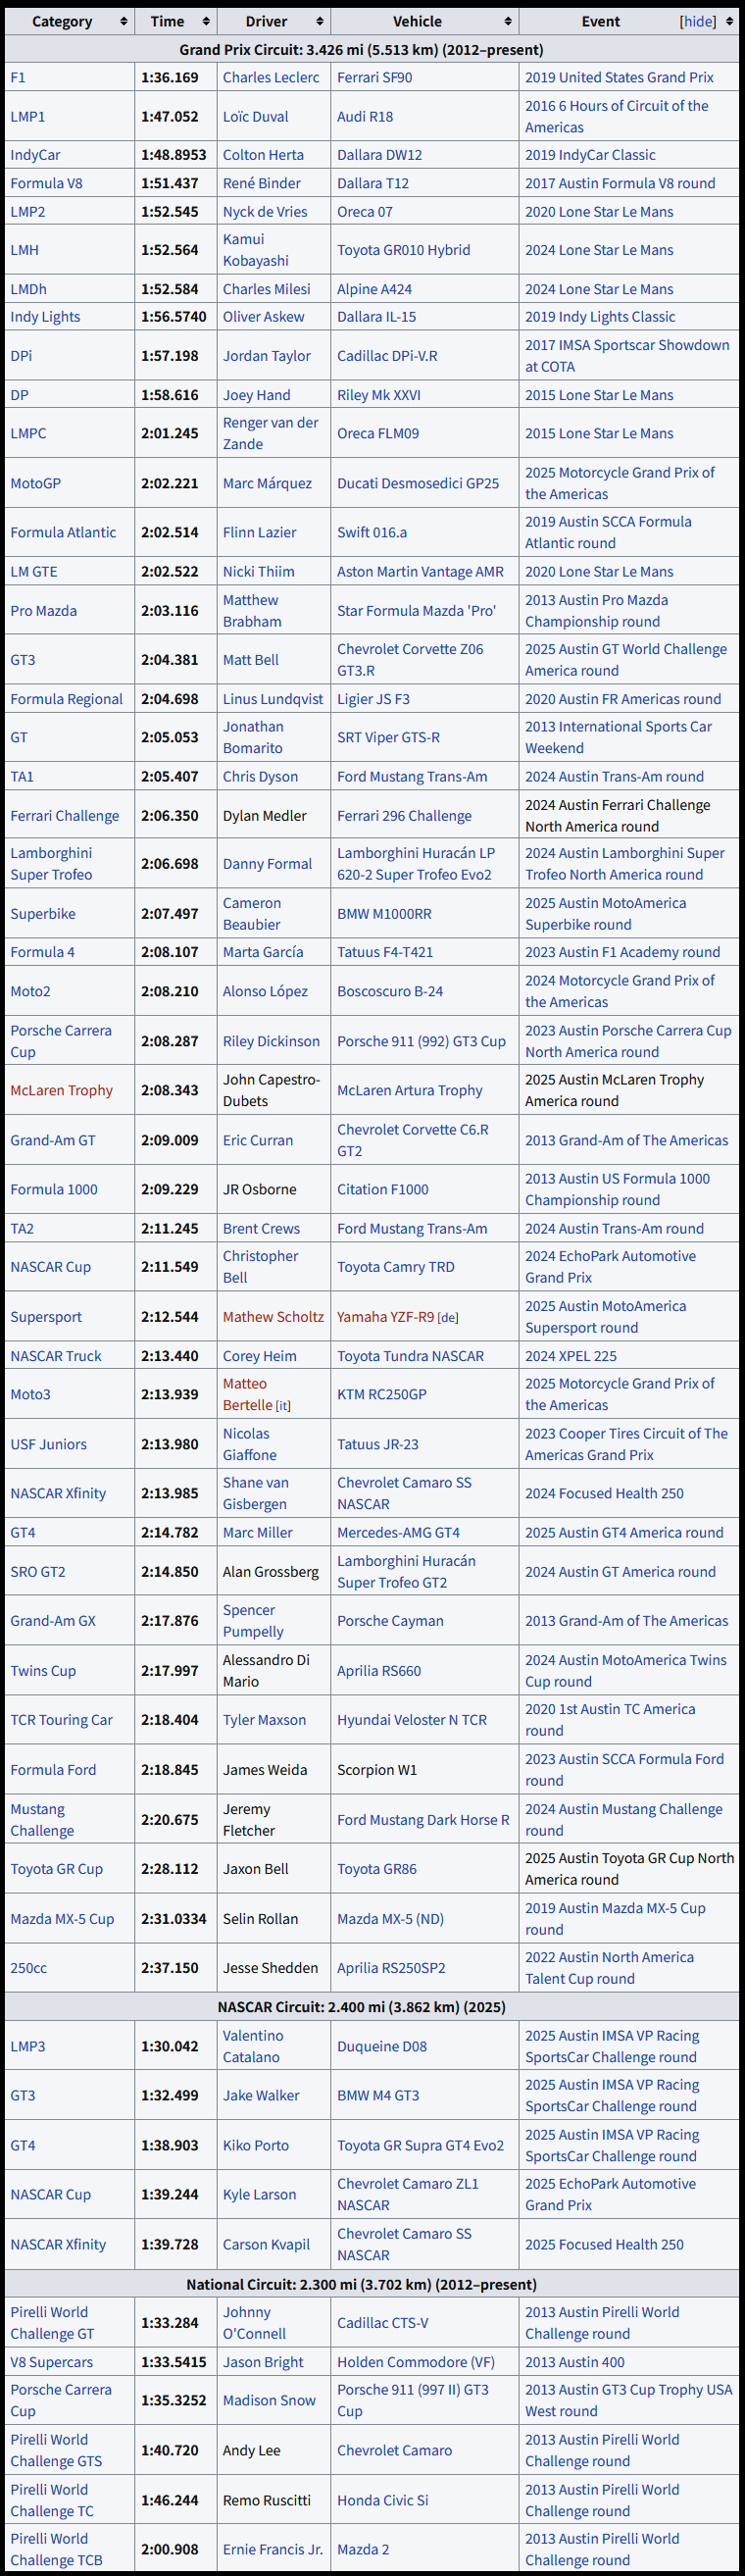Viewport: 745px width, 2576px height.
Task: Open Honda Civic Si vehicle link
Action: click(x=382, y=2500)
